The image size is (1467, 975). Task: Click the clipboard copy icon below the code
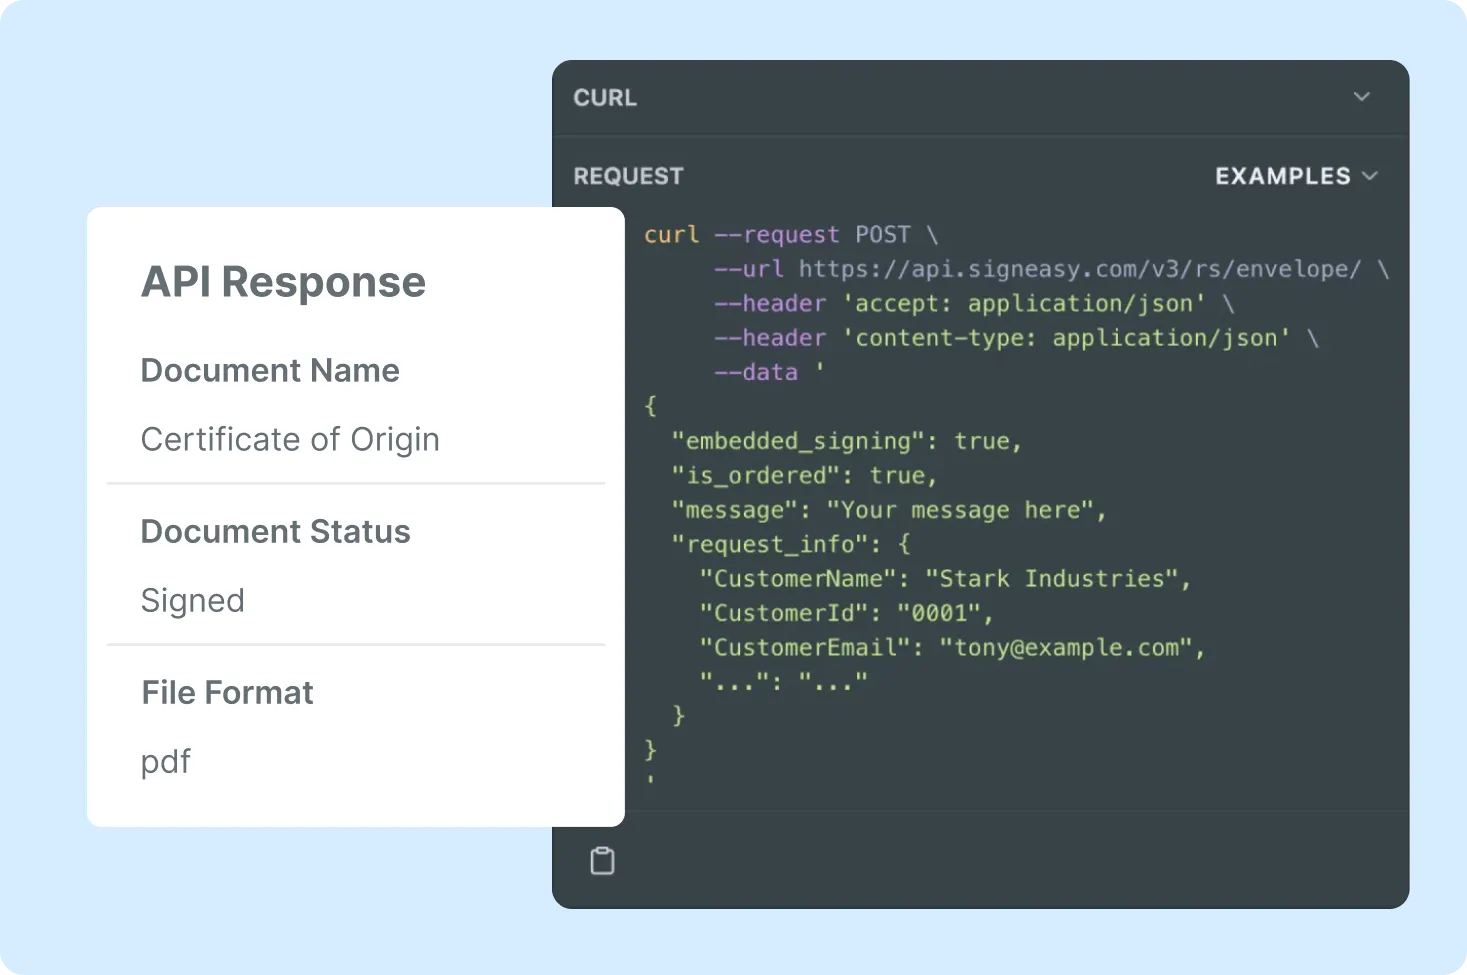[601, 858]
